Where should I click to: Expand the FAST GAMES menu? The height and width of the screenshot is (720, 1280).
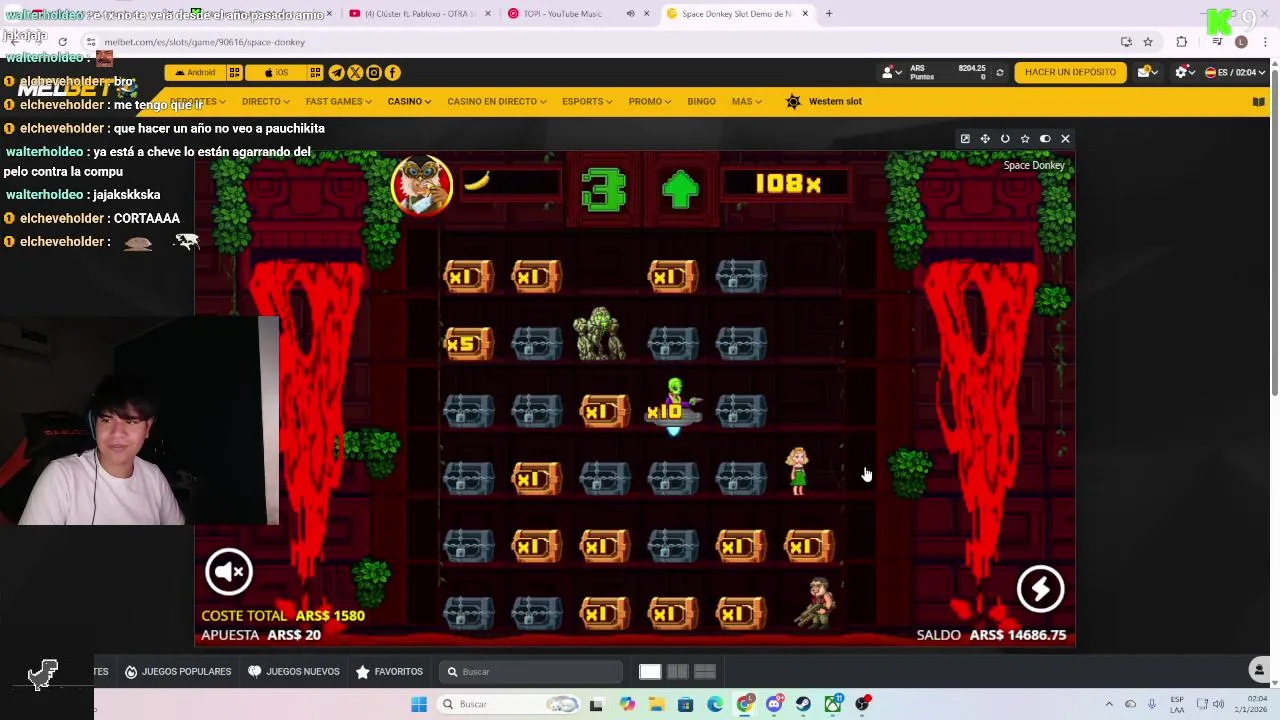pyautogui.click(x=338, y=101)
